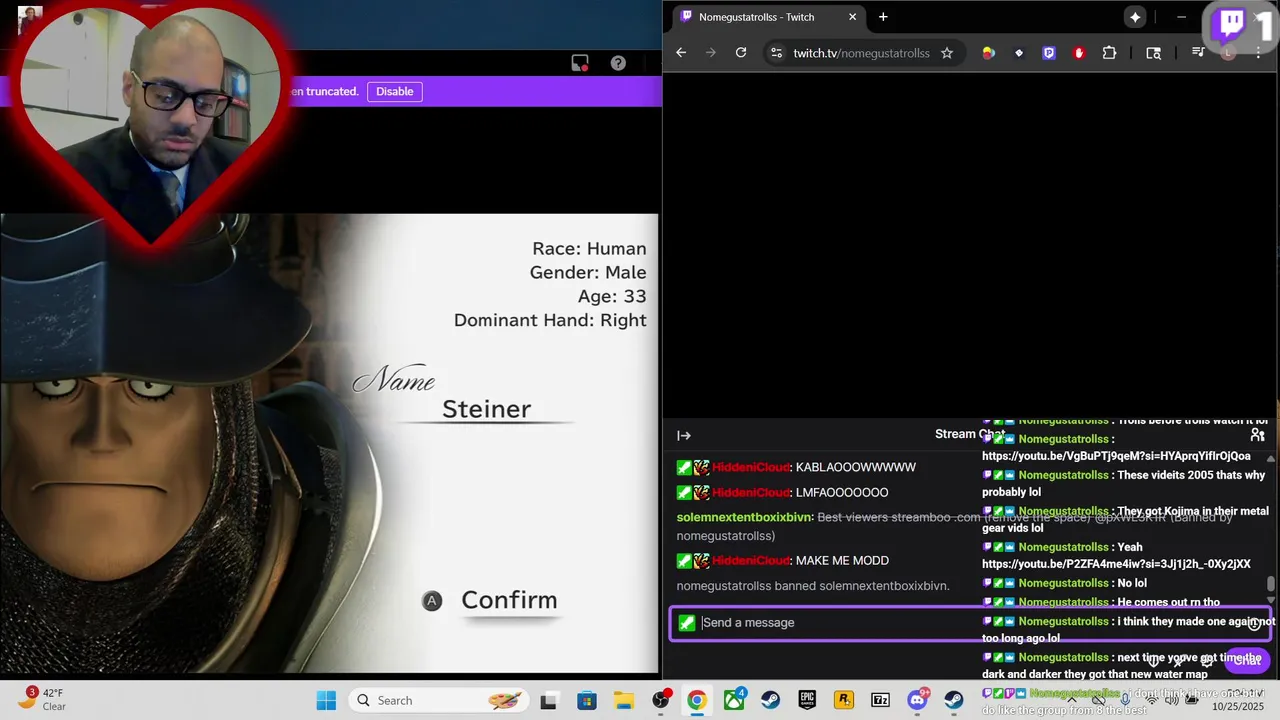
Task: Click the help question mark icon above game
Action: 618,63
